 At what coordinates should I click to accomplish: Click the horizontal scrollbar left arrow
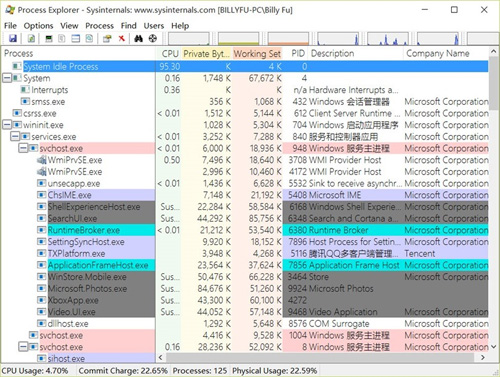click(x=161, y=357)
